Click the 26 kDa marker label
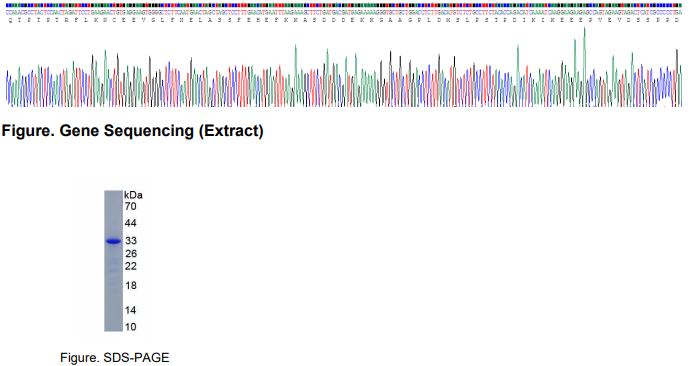Image resolution: width=695 pixels, height=366 pixels. click(x=131, y=254)
